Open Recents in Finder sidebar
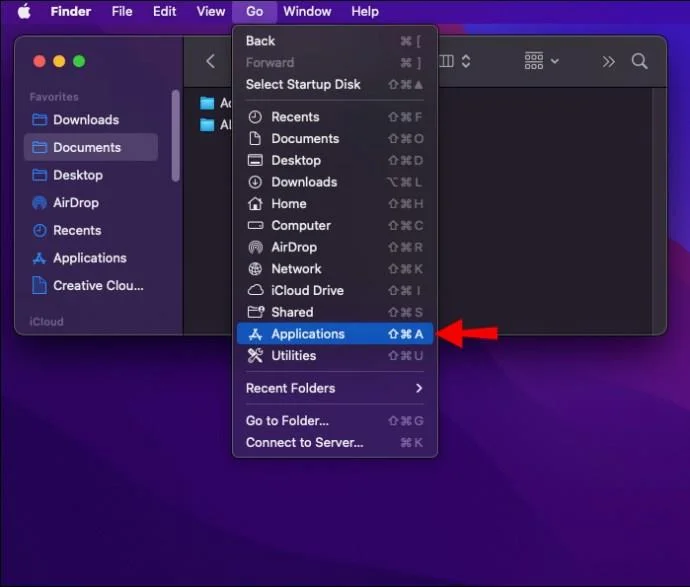Viewport: 690px width, 587px height. (x=91, y=231)
